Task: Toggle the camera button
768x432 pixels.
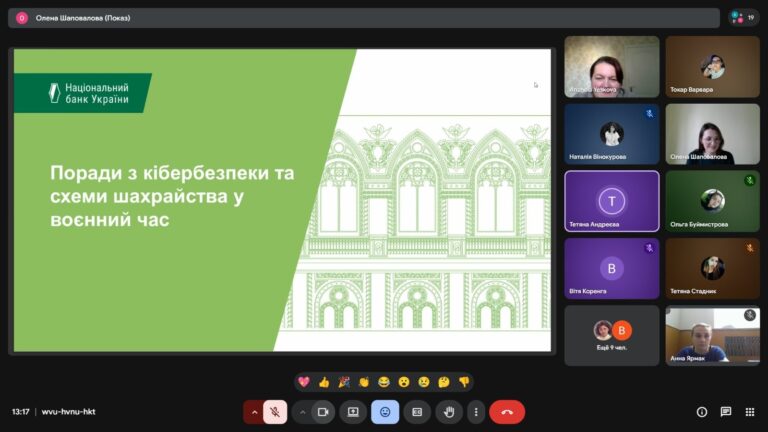Action: (323, 412)
